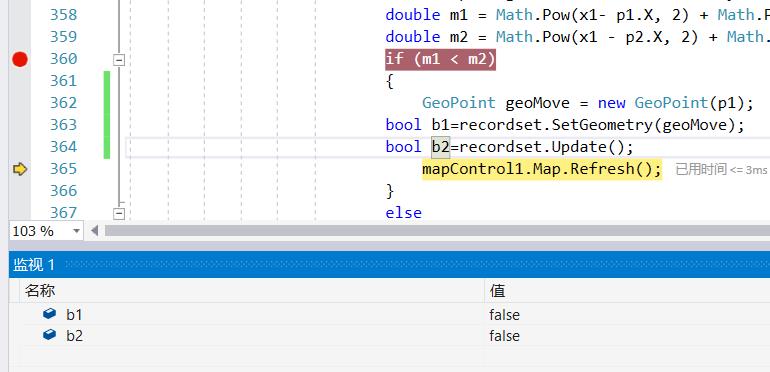Click the false value of b1
Viewport: 770px width, 372px height.
coord(504,315)
